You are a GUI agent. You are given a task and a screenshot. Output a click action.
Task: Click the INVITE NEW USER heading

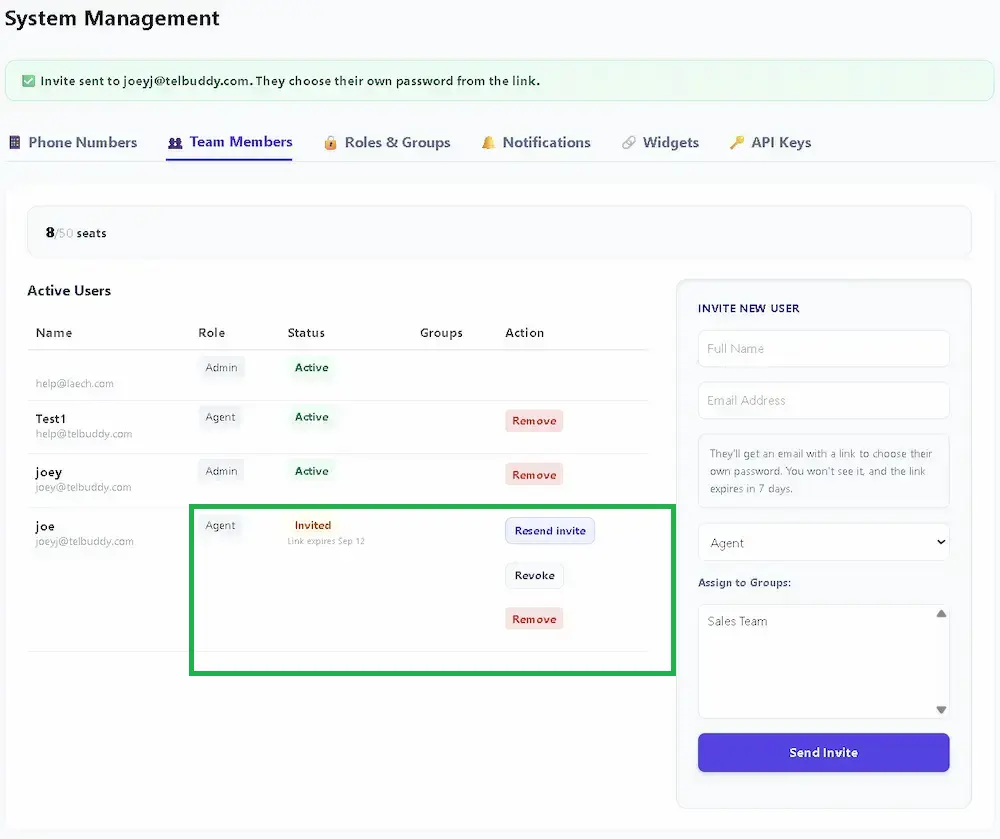pos(749,309)
